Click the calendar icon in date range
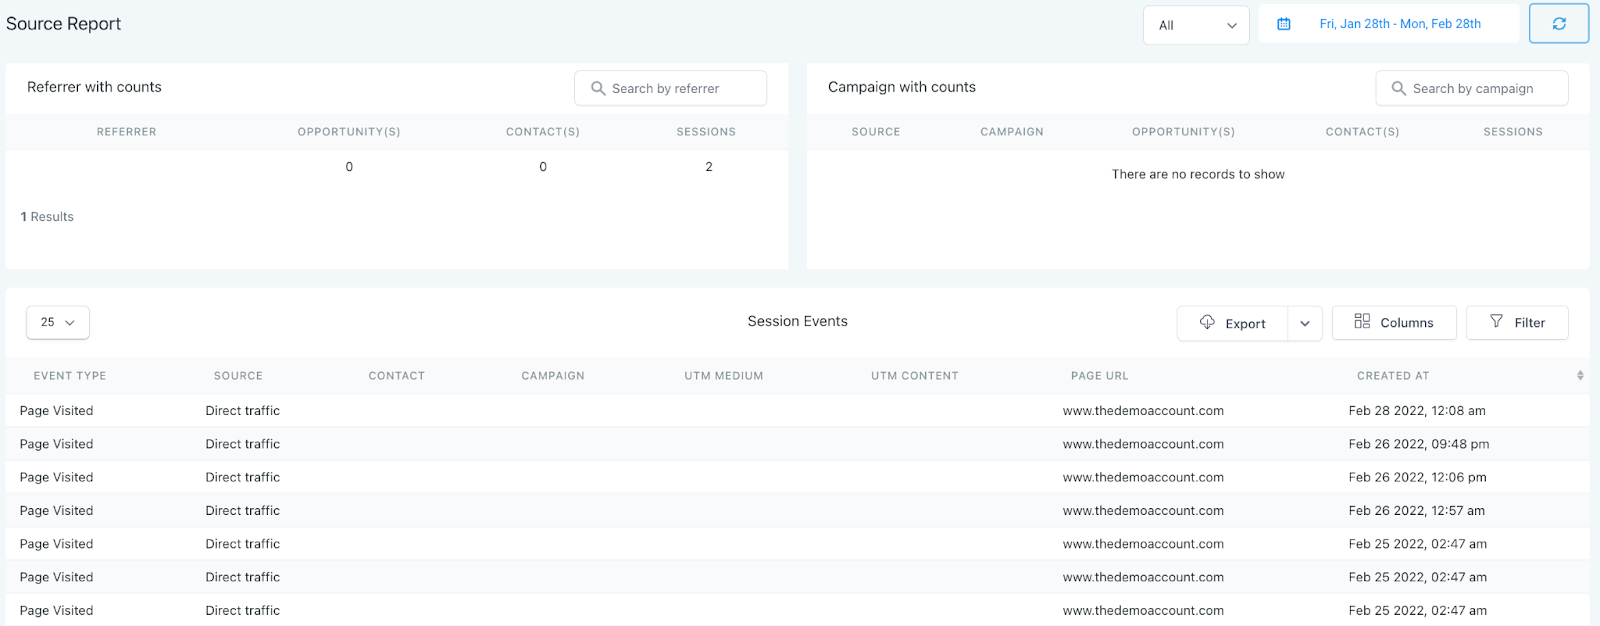 click(1284, 24)
